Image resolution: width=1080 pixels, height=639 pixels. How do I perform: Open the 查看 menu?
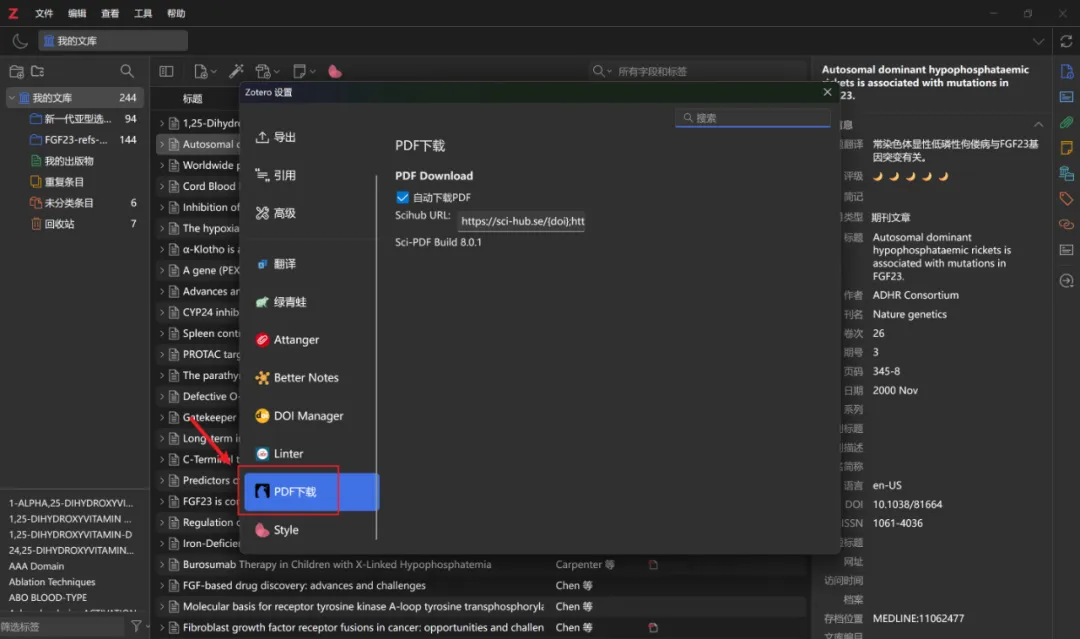click(x=110, y=13)
